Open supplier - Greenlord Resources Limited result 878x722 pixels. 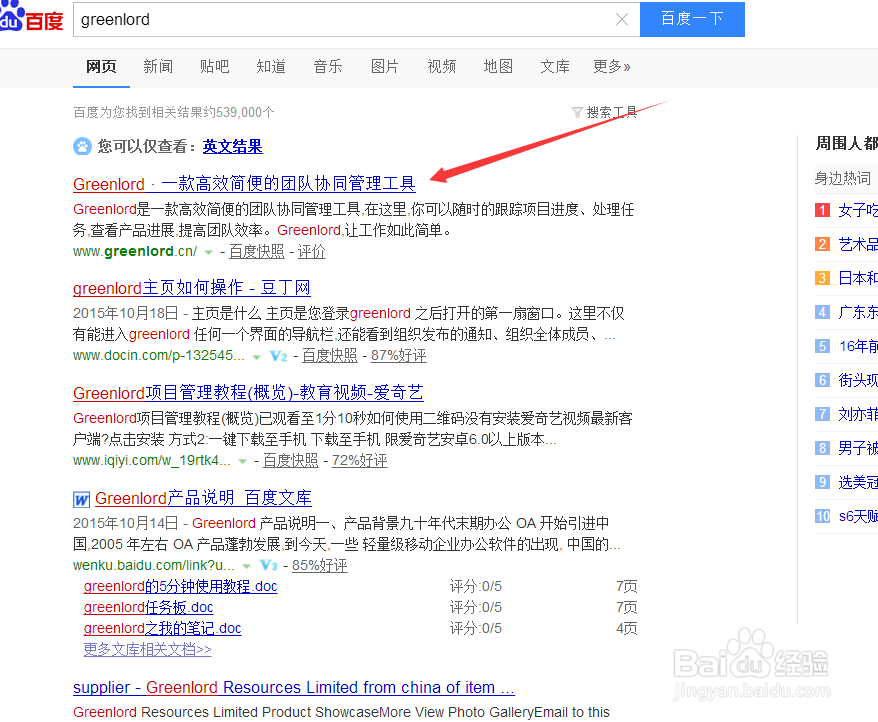[x=293, y=687]
